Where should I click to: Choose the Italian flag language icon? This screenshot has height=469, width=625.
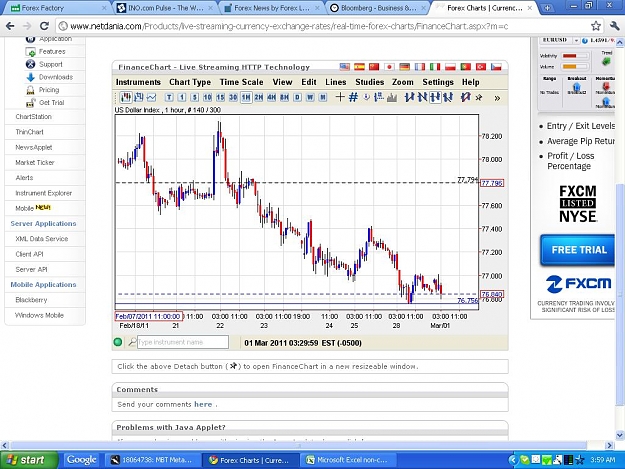[434, 67]
